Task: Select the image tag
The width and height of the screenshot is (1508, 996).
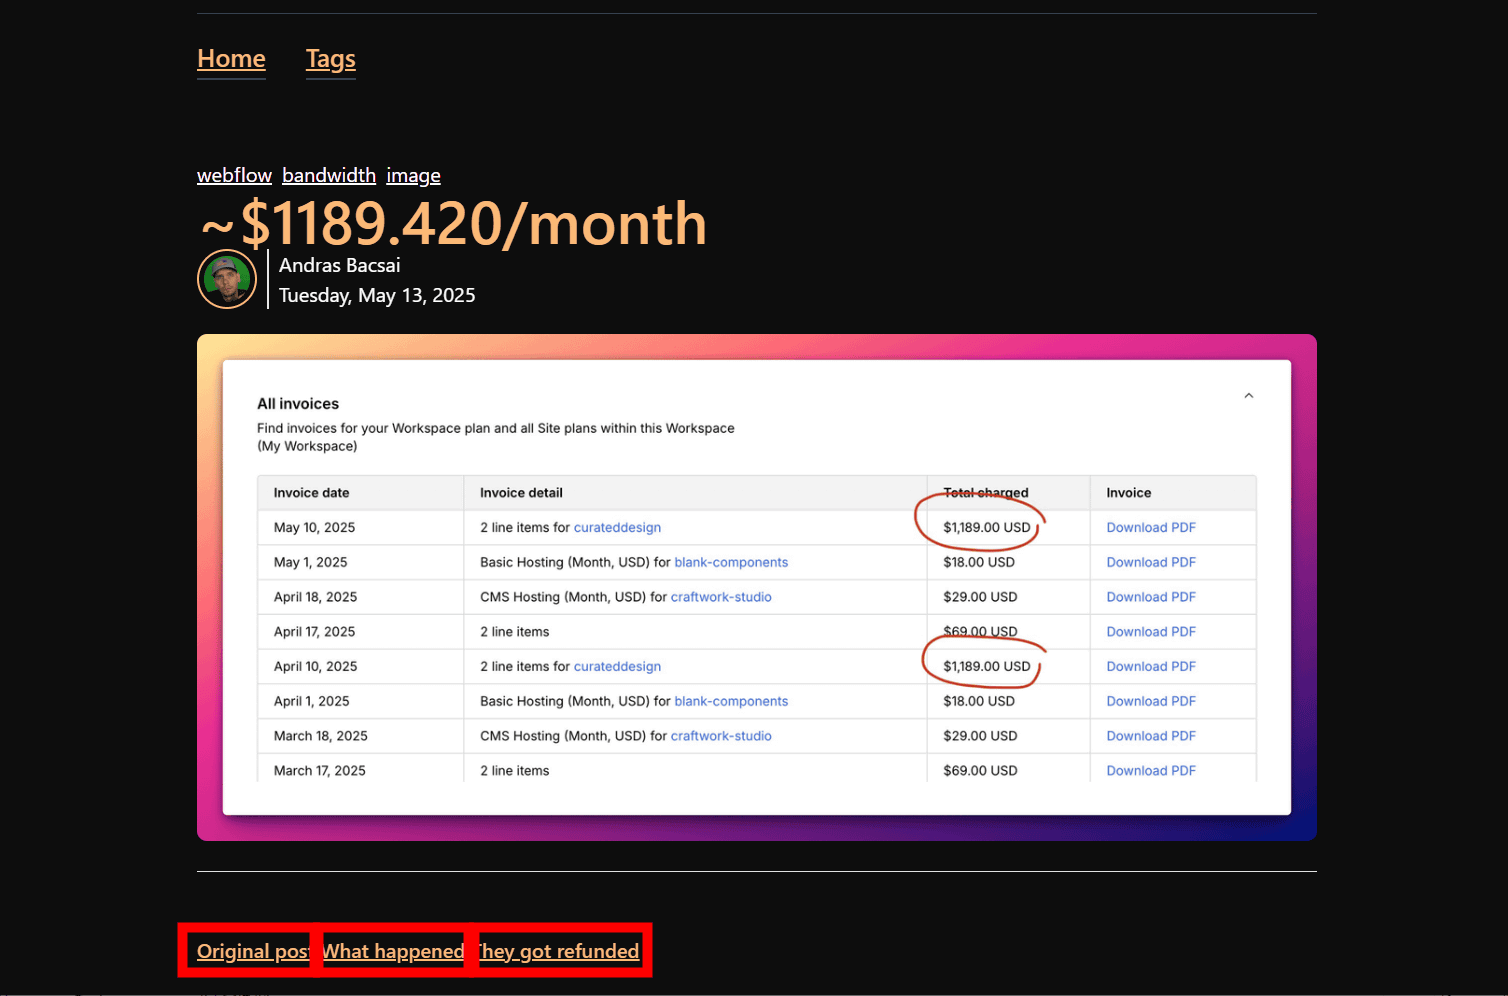Action: click(413, 175)
